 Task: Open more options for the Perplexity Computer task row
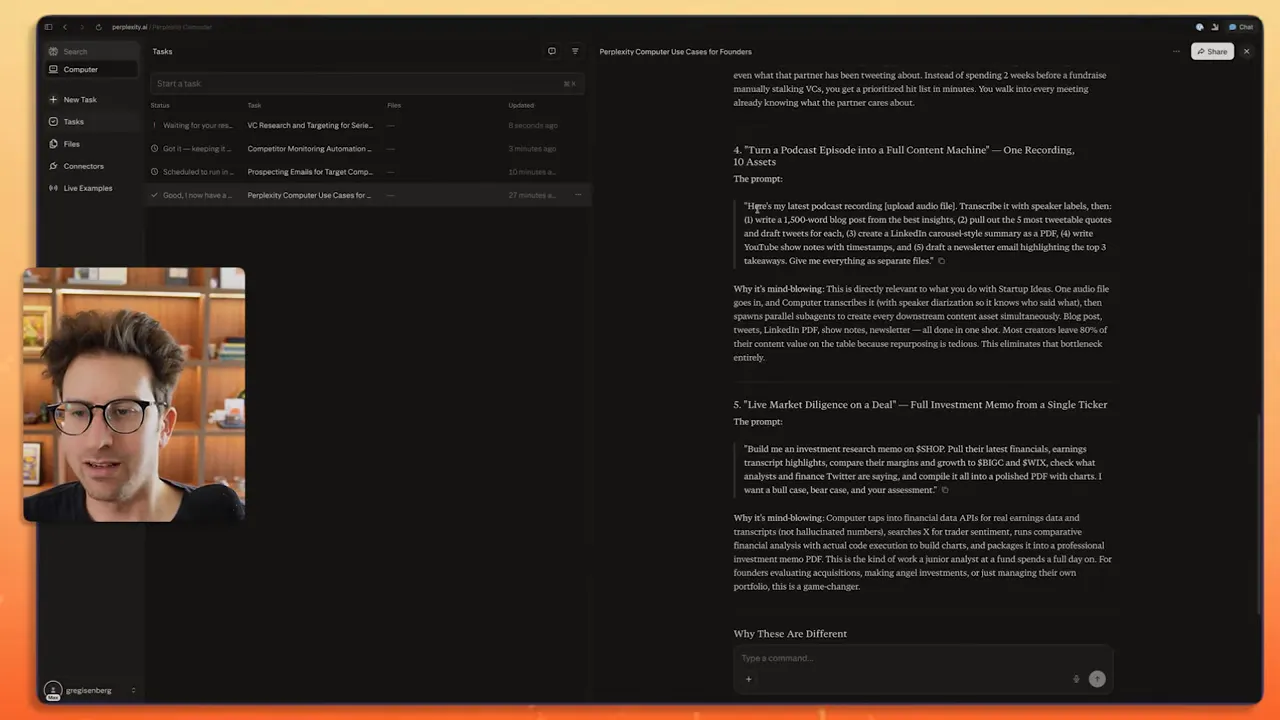577,195
